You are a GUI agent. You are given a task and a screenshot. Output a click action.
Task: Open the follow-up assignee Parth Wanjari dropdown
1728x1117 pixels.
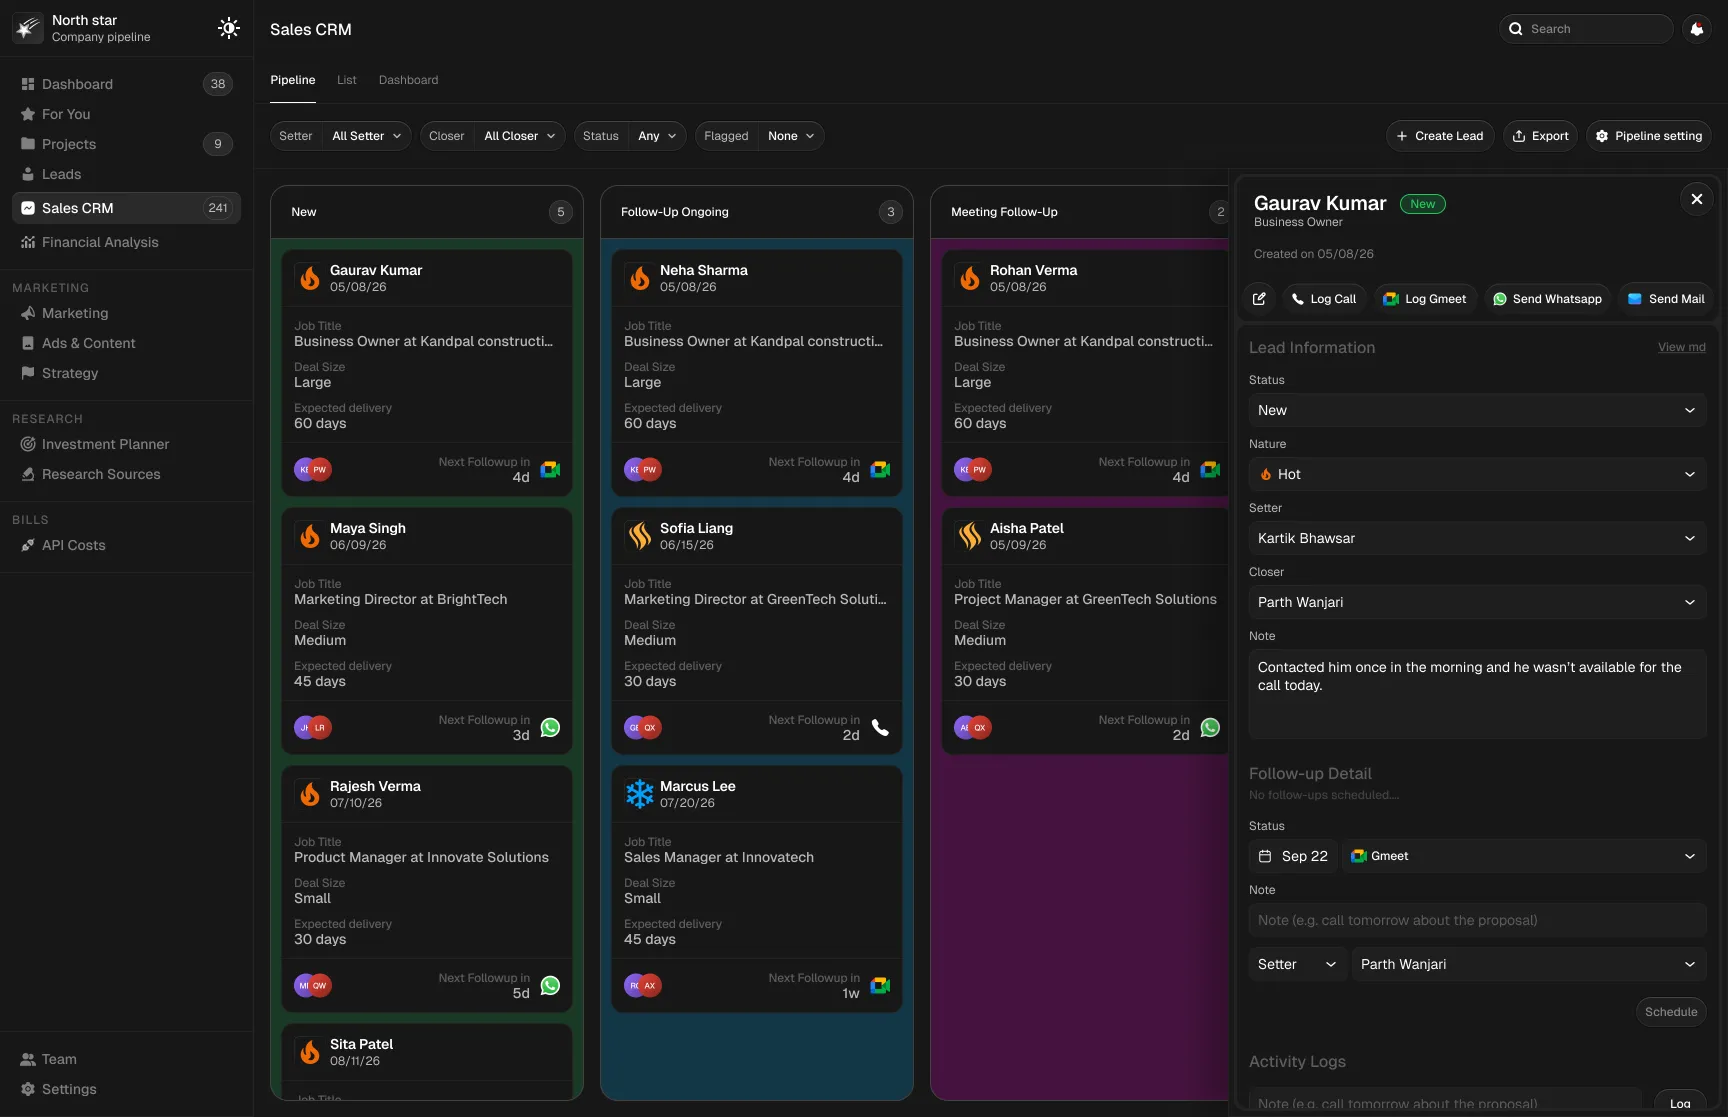[1529, 964]
